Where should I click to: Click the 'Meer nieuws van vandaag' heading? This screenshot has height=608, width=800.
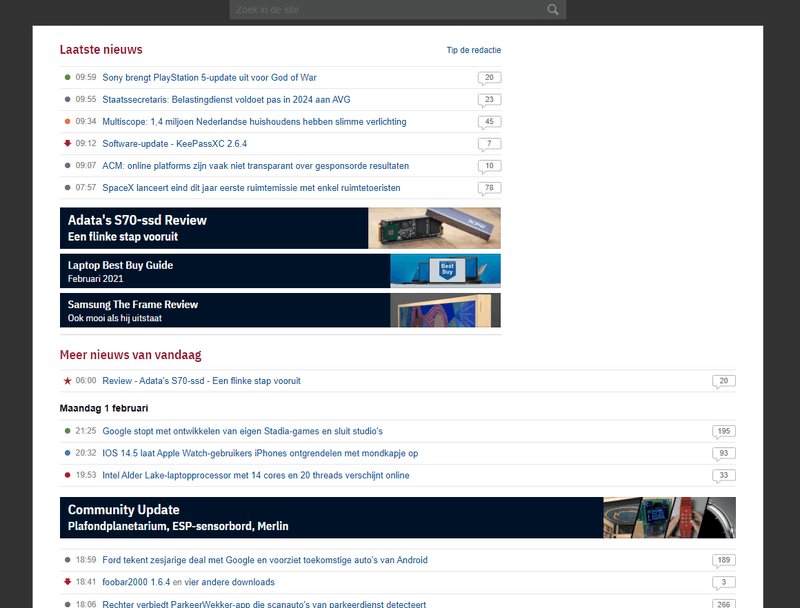(x=131, y=355)
